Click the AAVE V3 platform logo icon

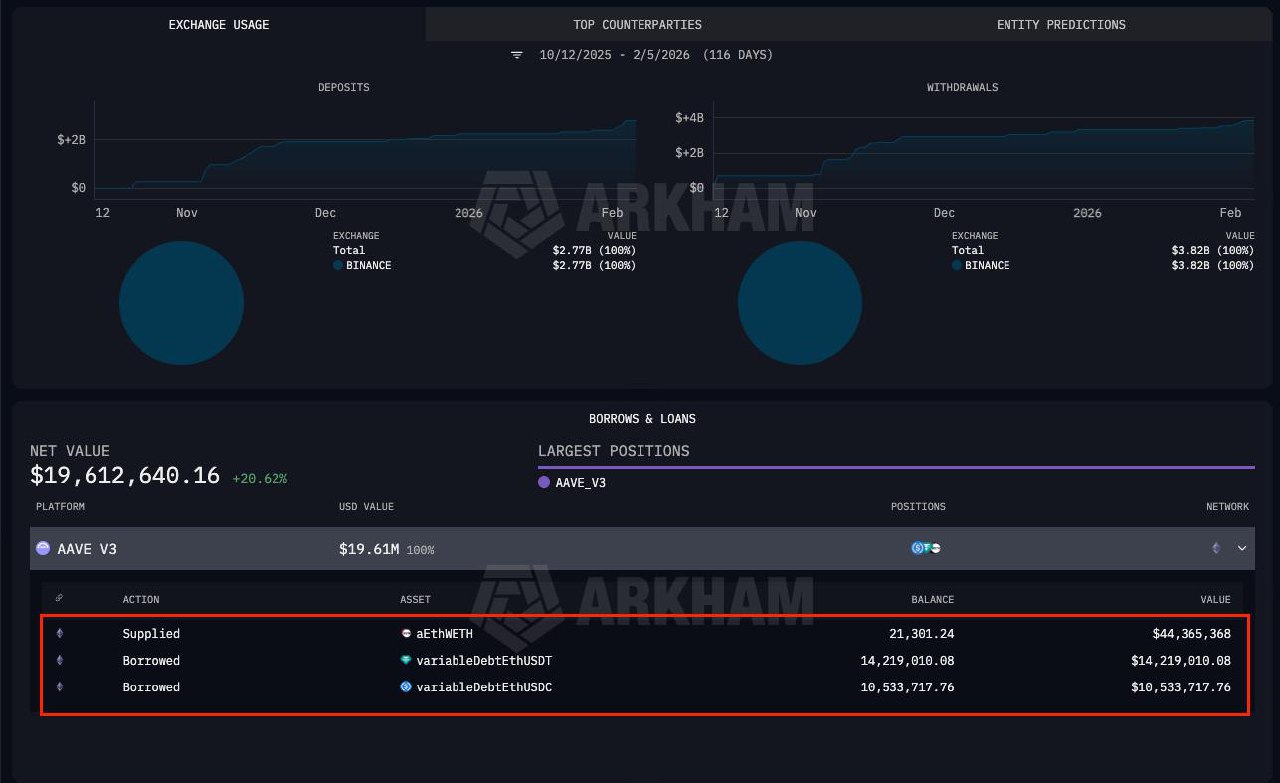click(x=43, y=548)
